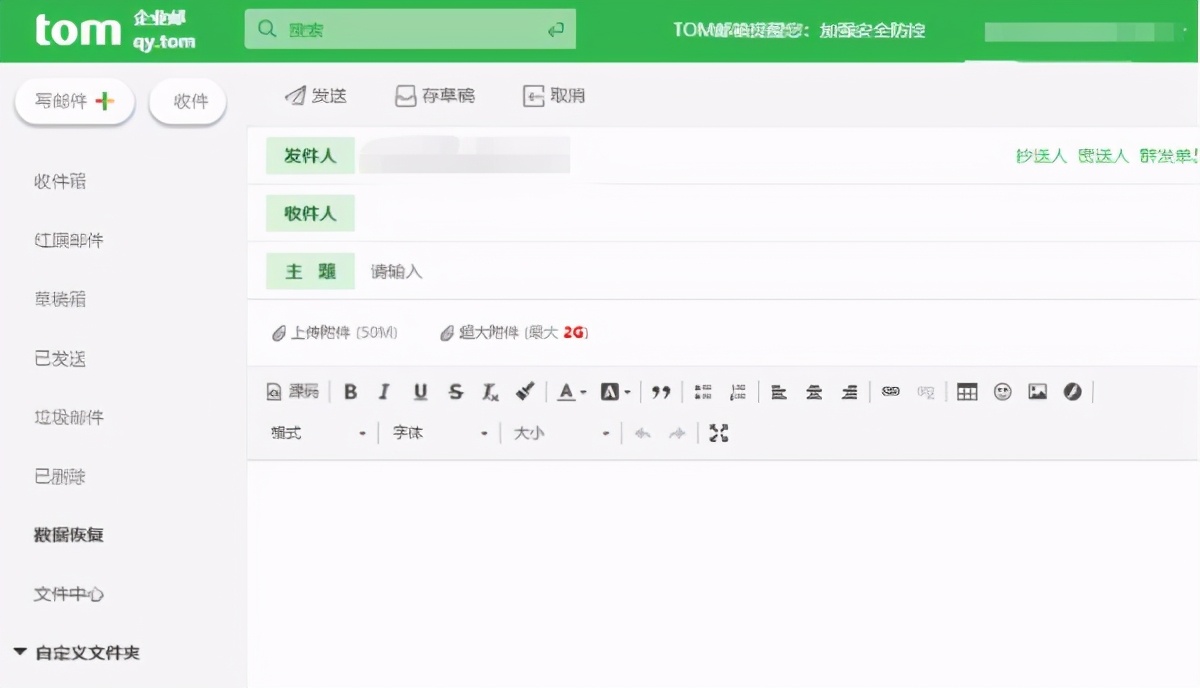
Task: Toggle strikethrough formatting
Action: pos(456,391)
